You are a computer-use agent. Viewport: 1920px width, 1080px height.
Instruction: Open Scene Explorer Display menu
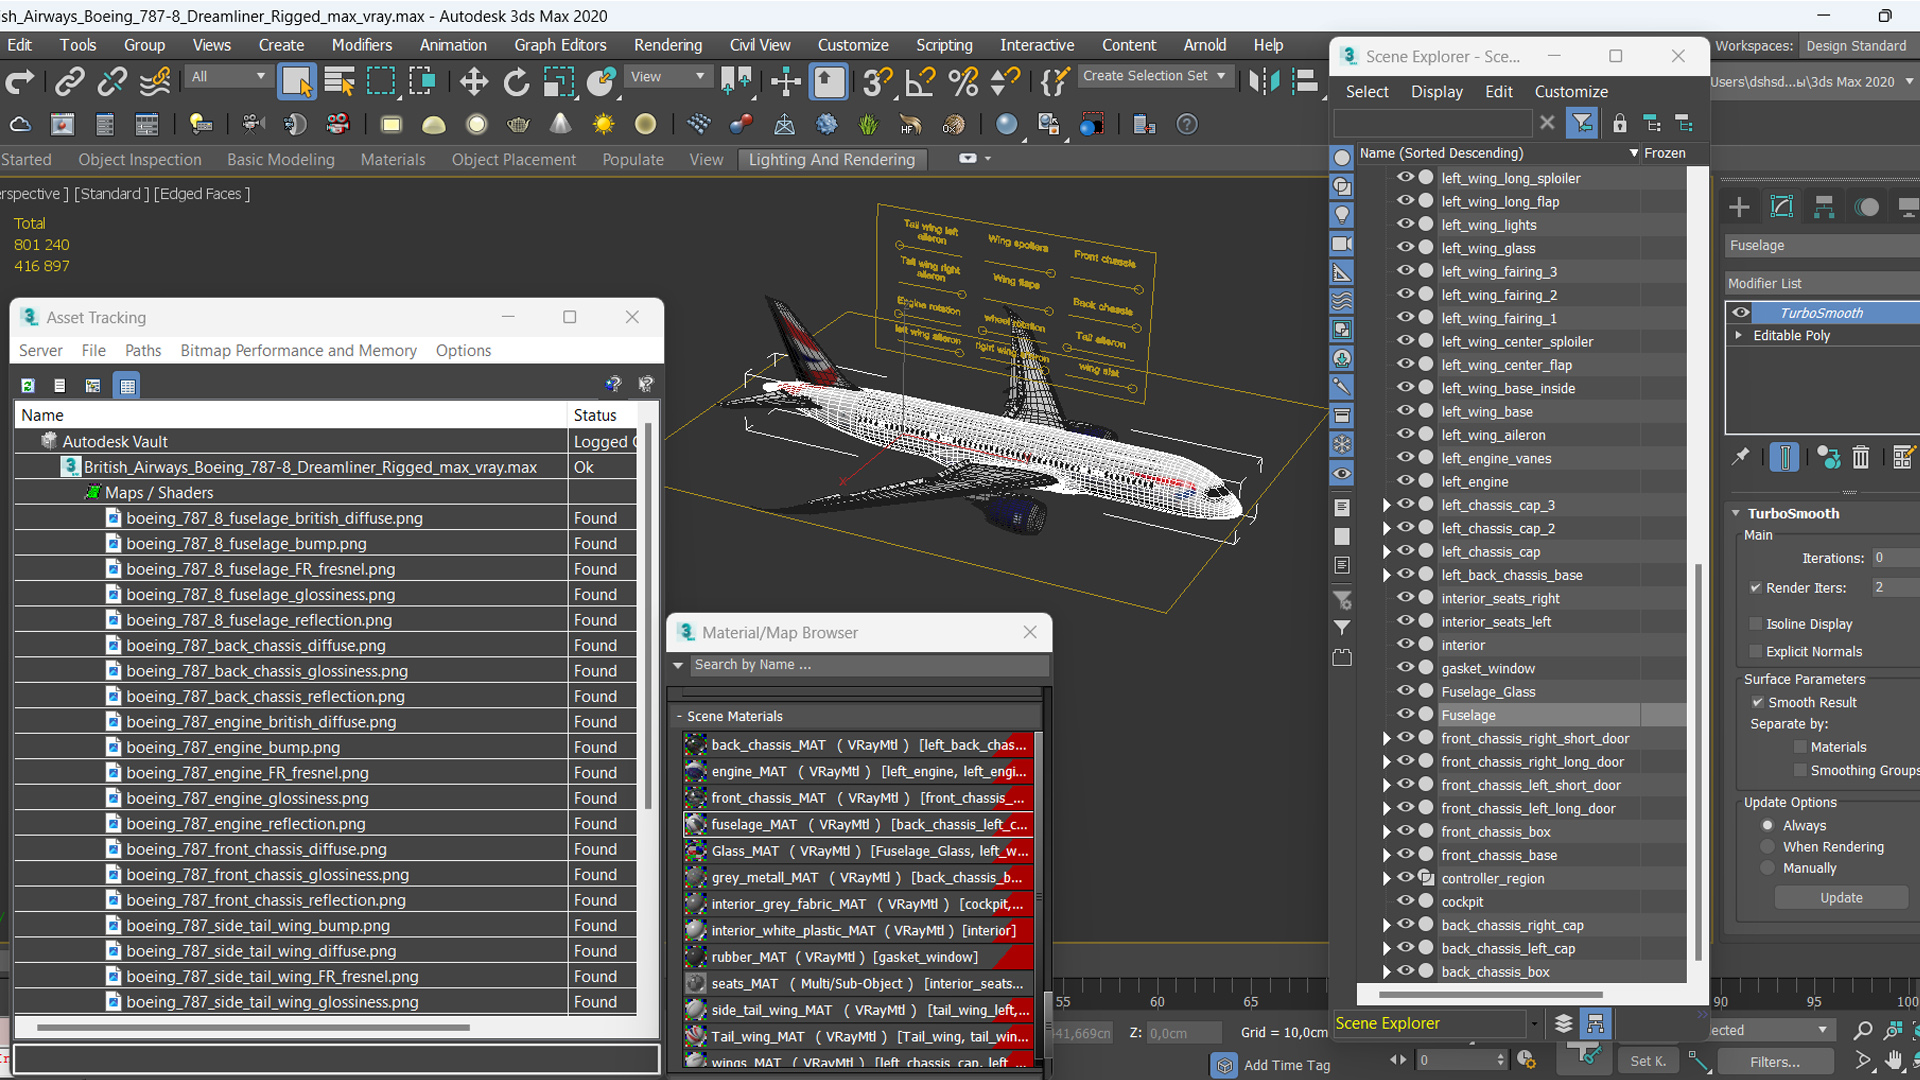(x=1436, y=92)
